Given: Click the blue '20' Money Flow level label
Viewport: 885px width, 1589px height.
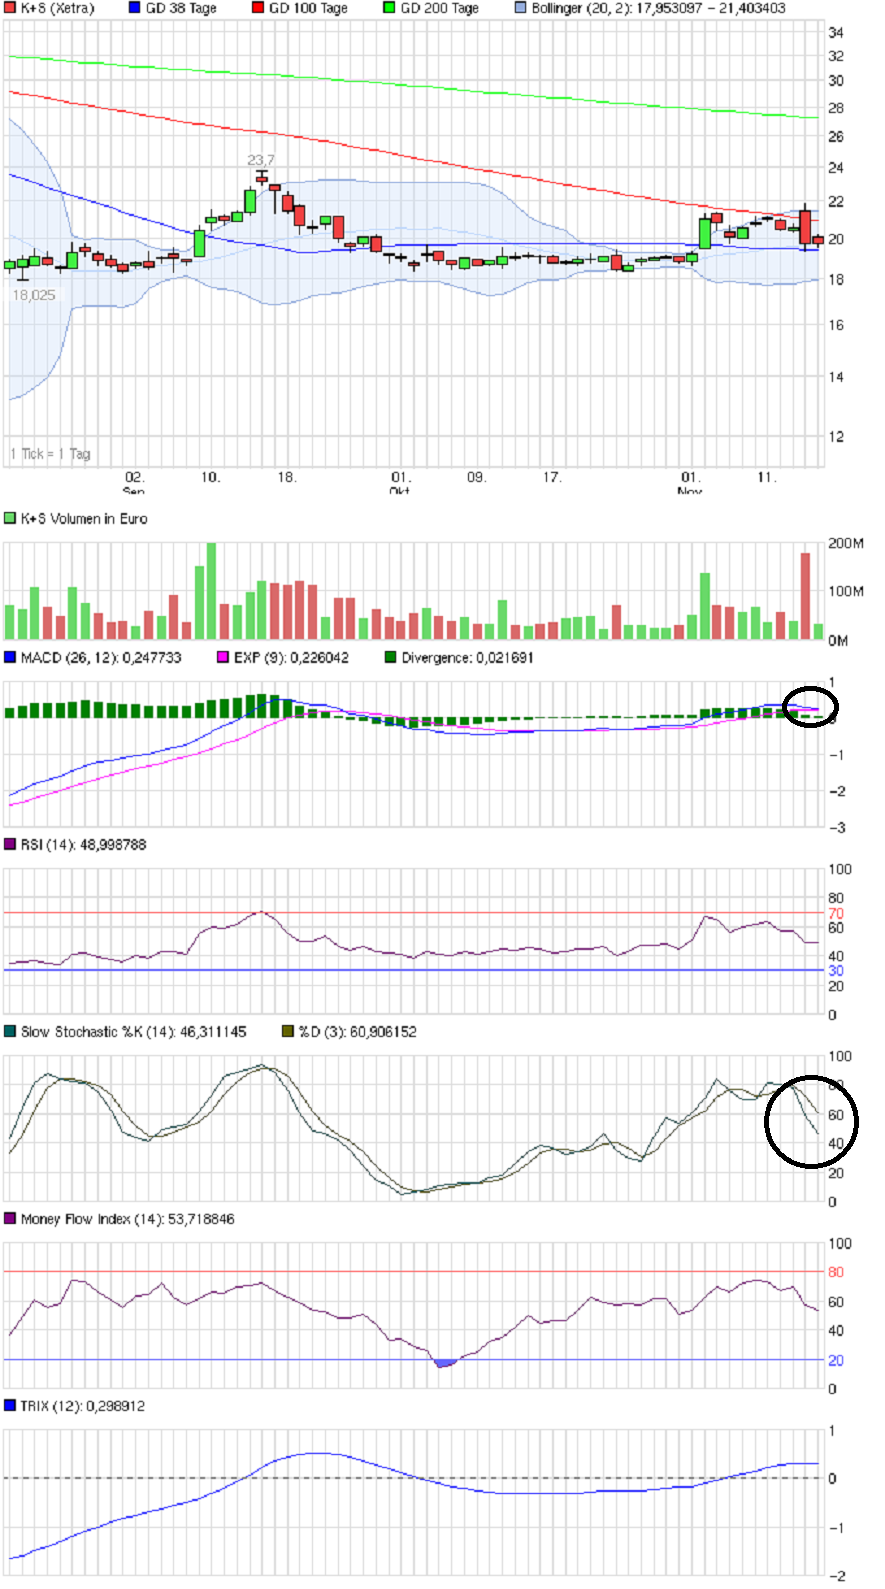Looking at the screenshot, I should (x=836, y=1360).
